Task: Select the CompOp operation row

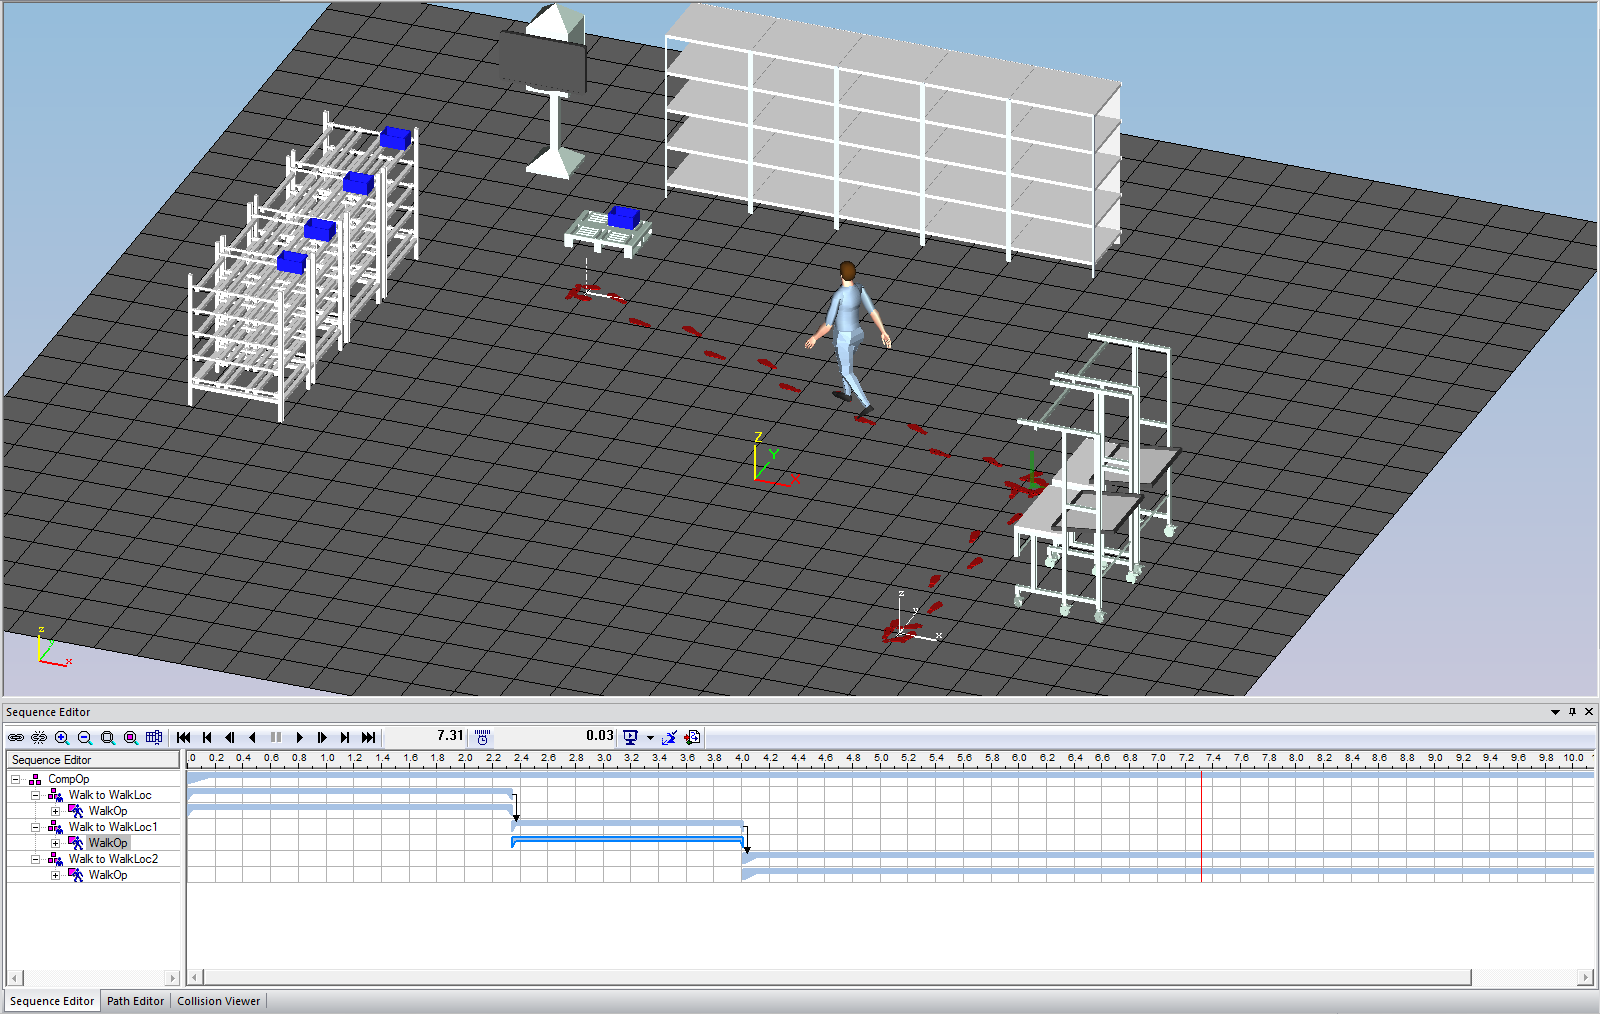Action: click(68, 779)
